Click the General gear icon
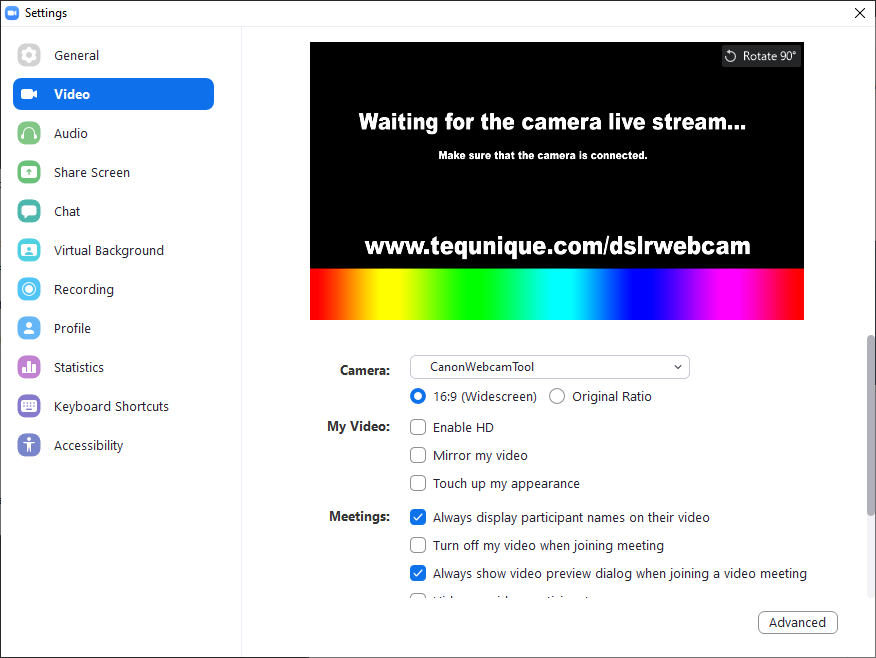 [x=29, y=55]
